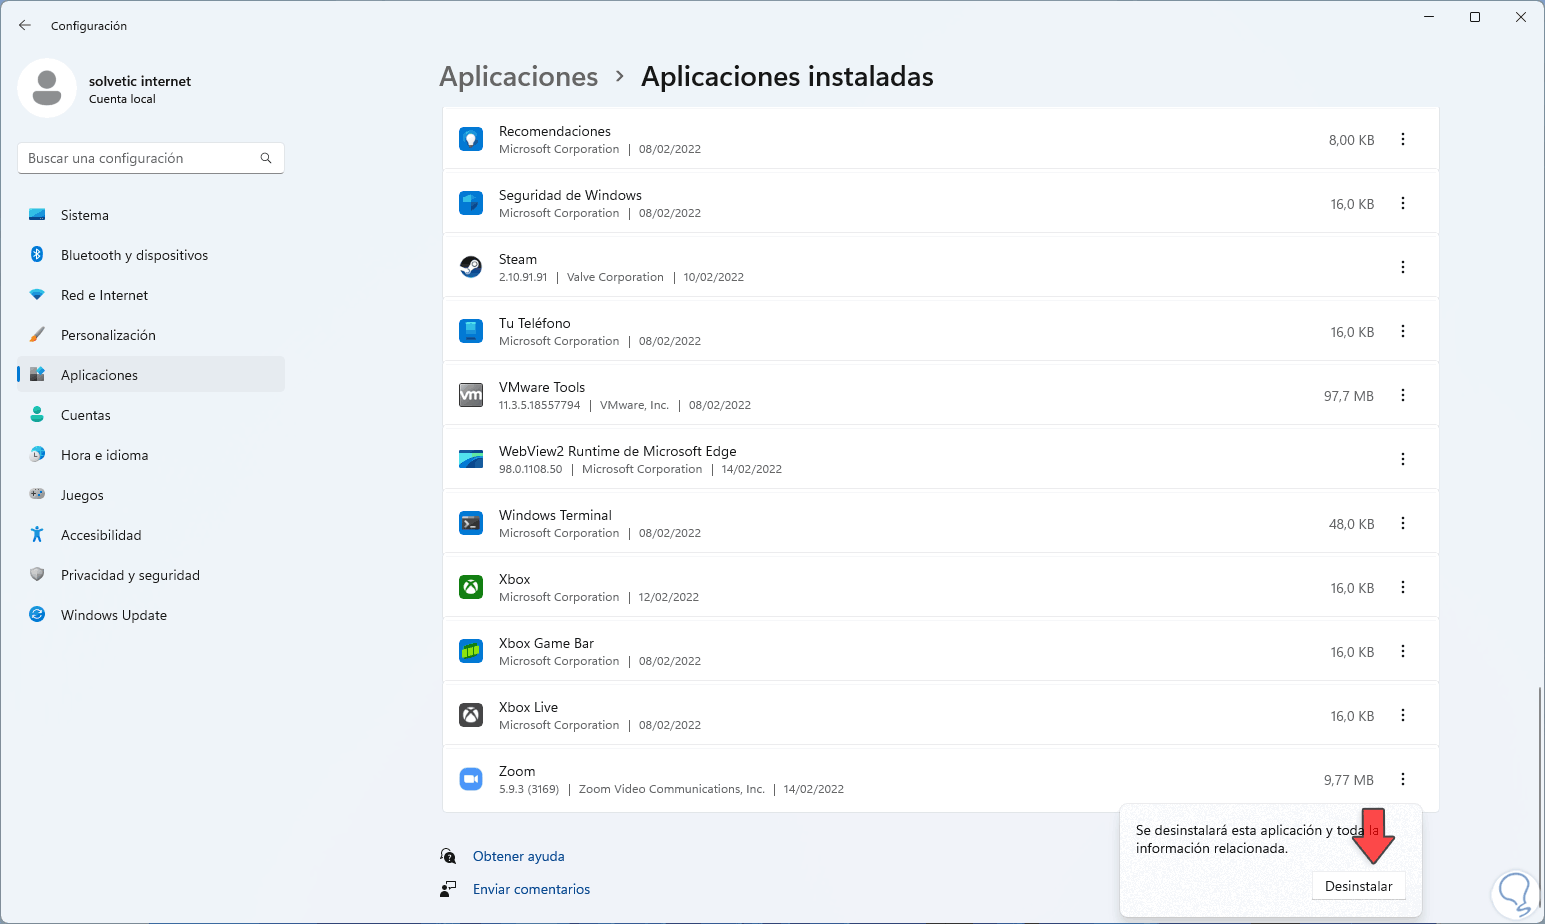Click the VMware Tools app icon
Image resolution: width=1545 pixels, height=924 pixels.
pos(471,395)
